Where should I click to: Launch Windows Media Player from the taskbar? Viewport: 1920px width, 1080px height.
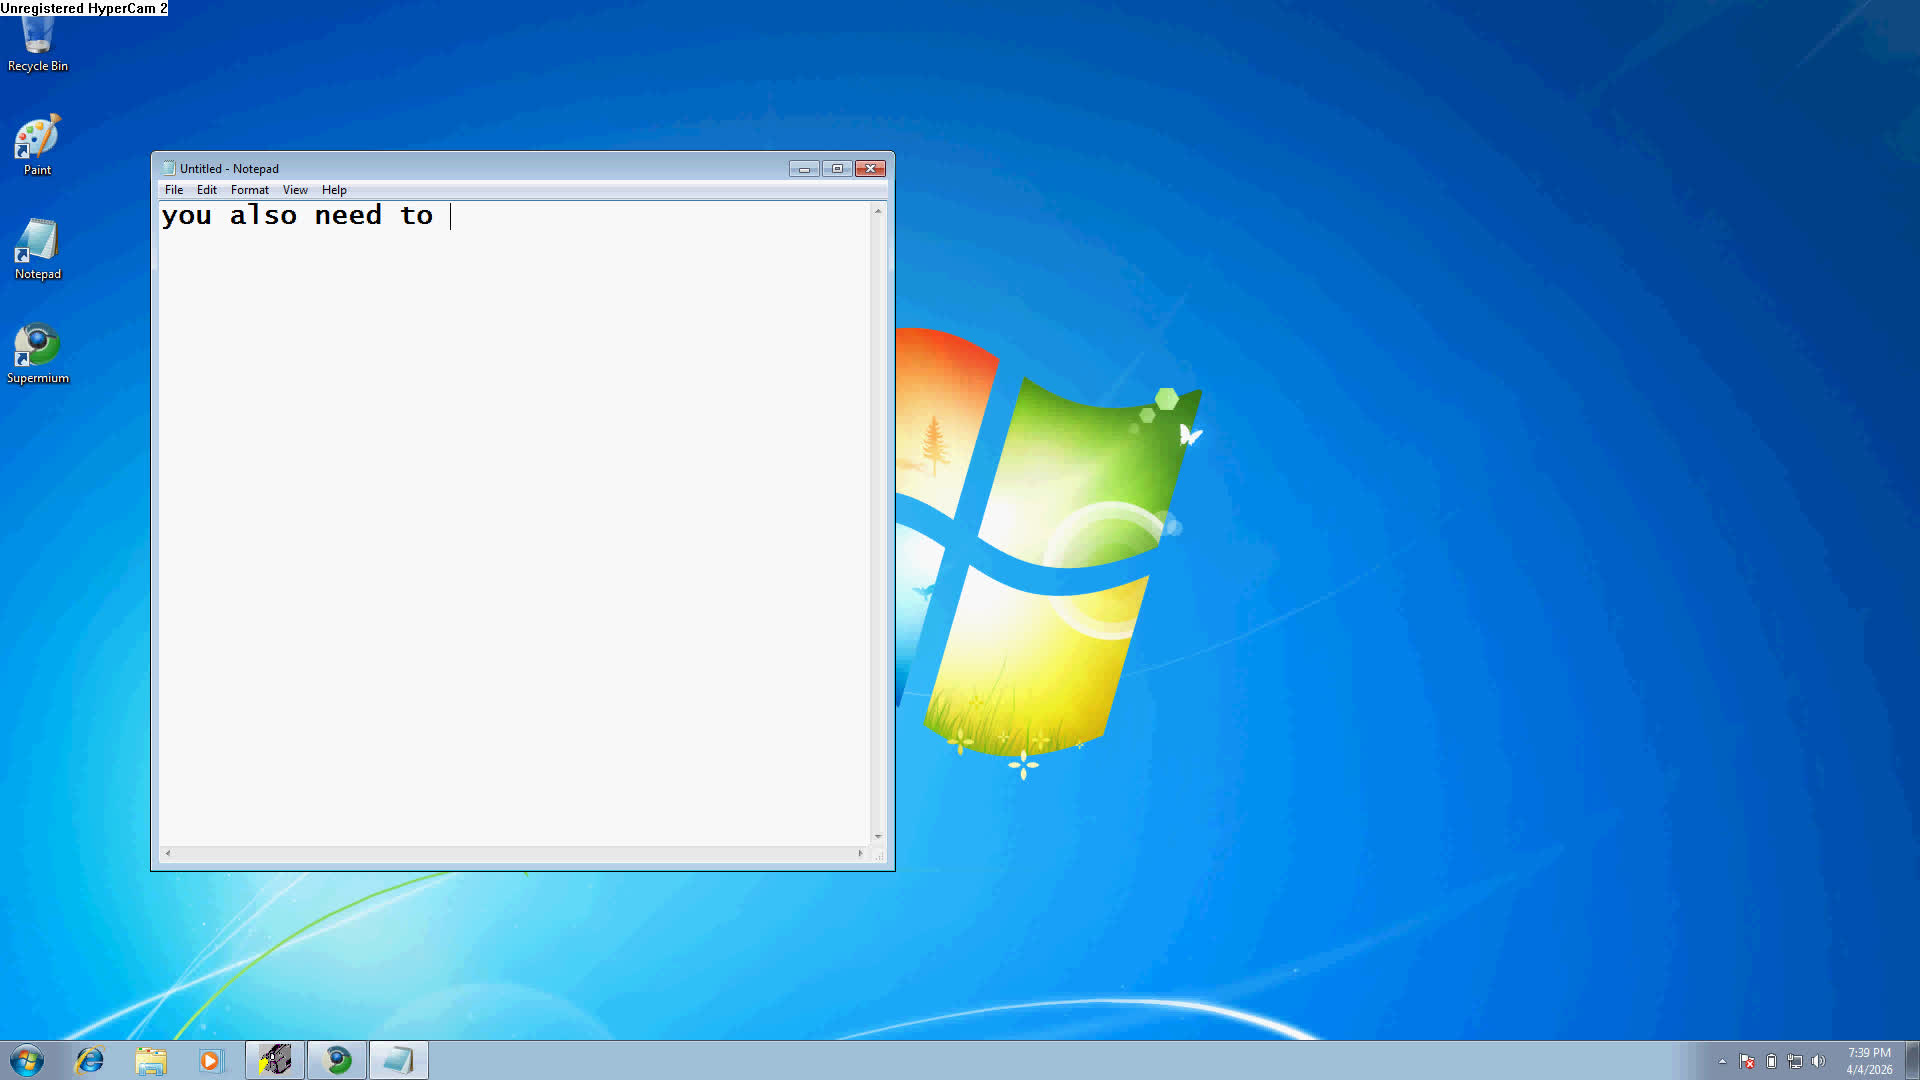211,1060
